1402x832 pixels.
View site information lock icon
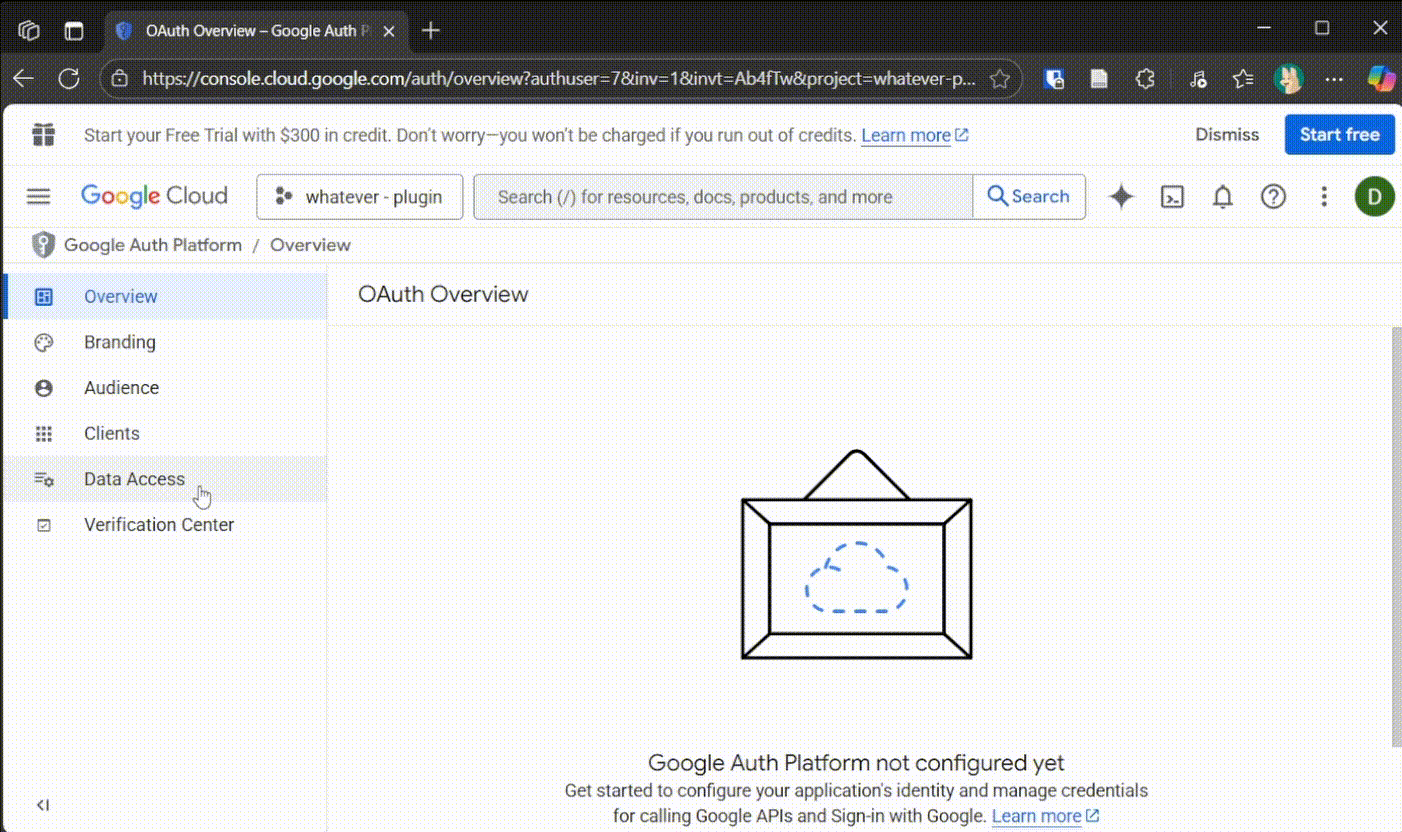click(119, 79)
